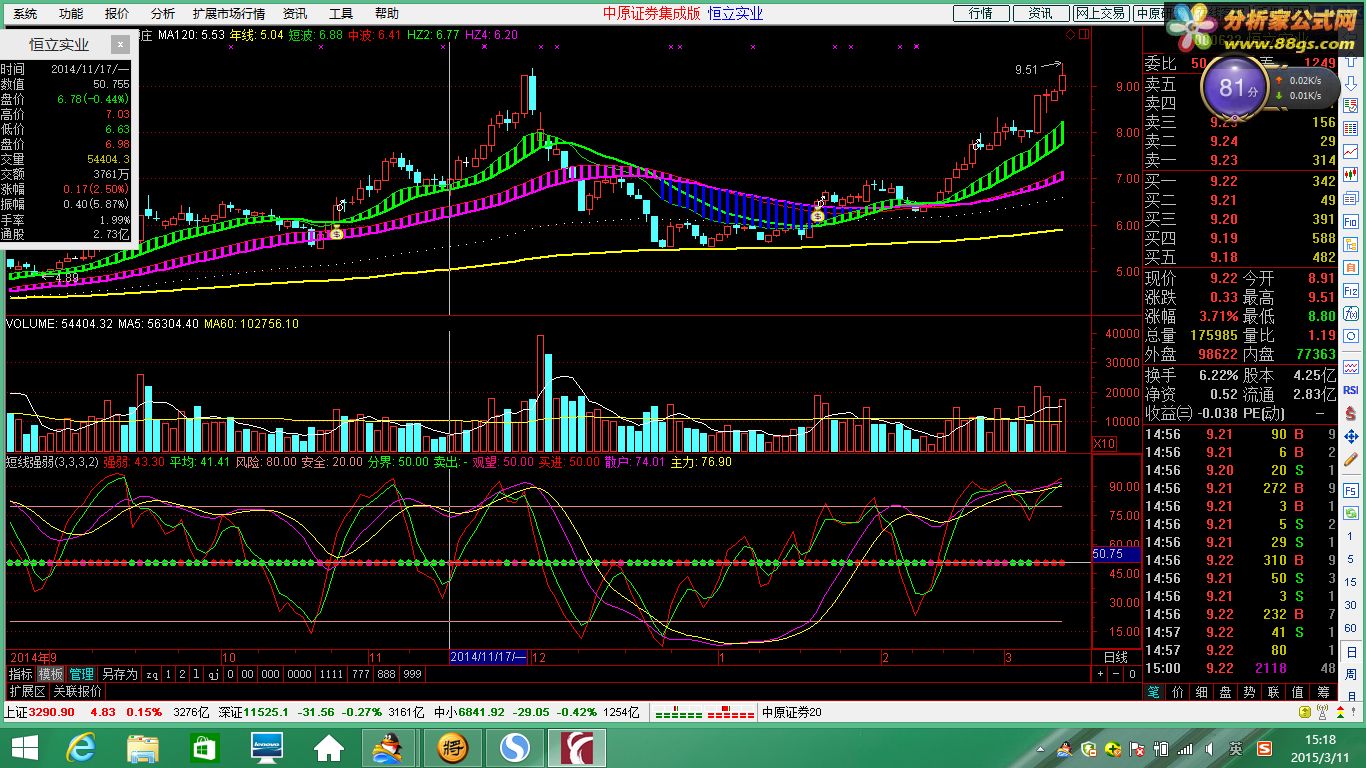The width and height of the screenshot is (1366, 768).
Task: Open File Explorer from the taskbar
Action: tap(142, 746)
